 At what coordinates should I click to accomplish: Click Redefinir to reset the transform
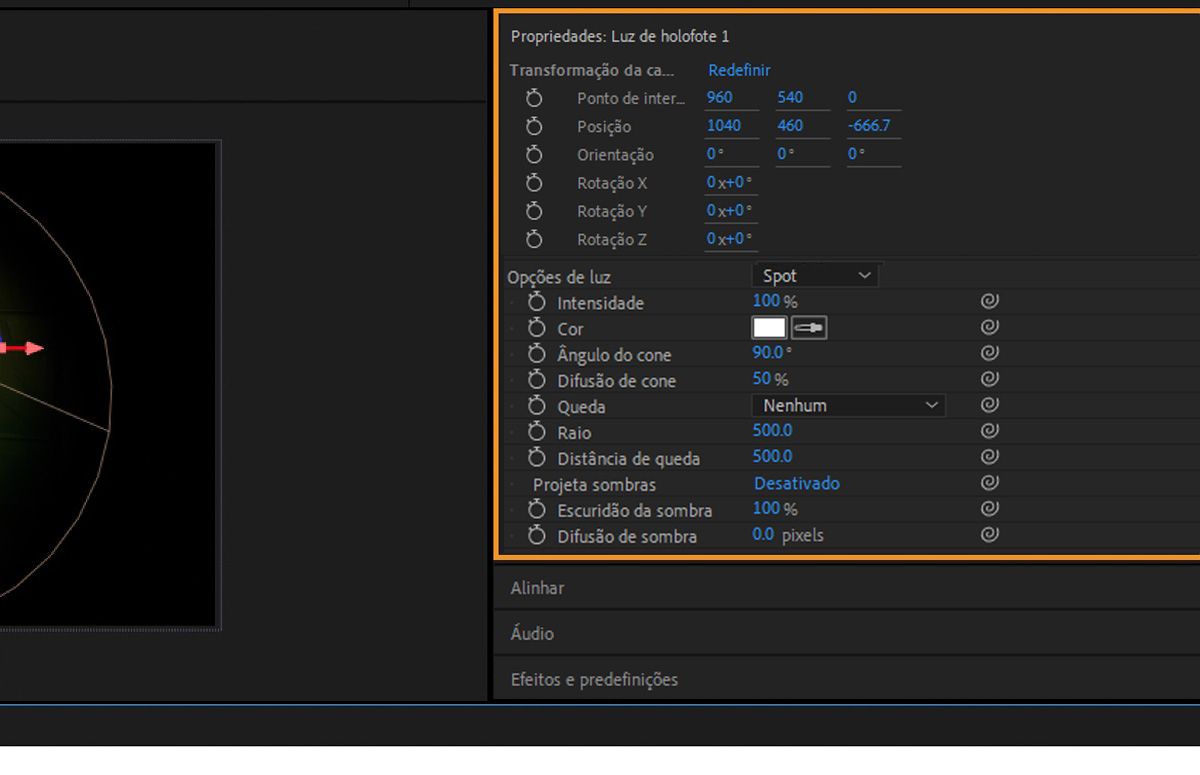click(739, 70)
